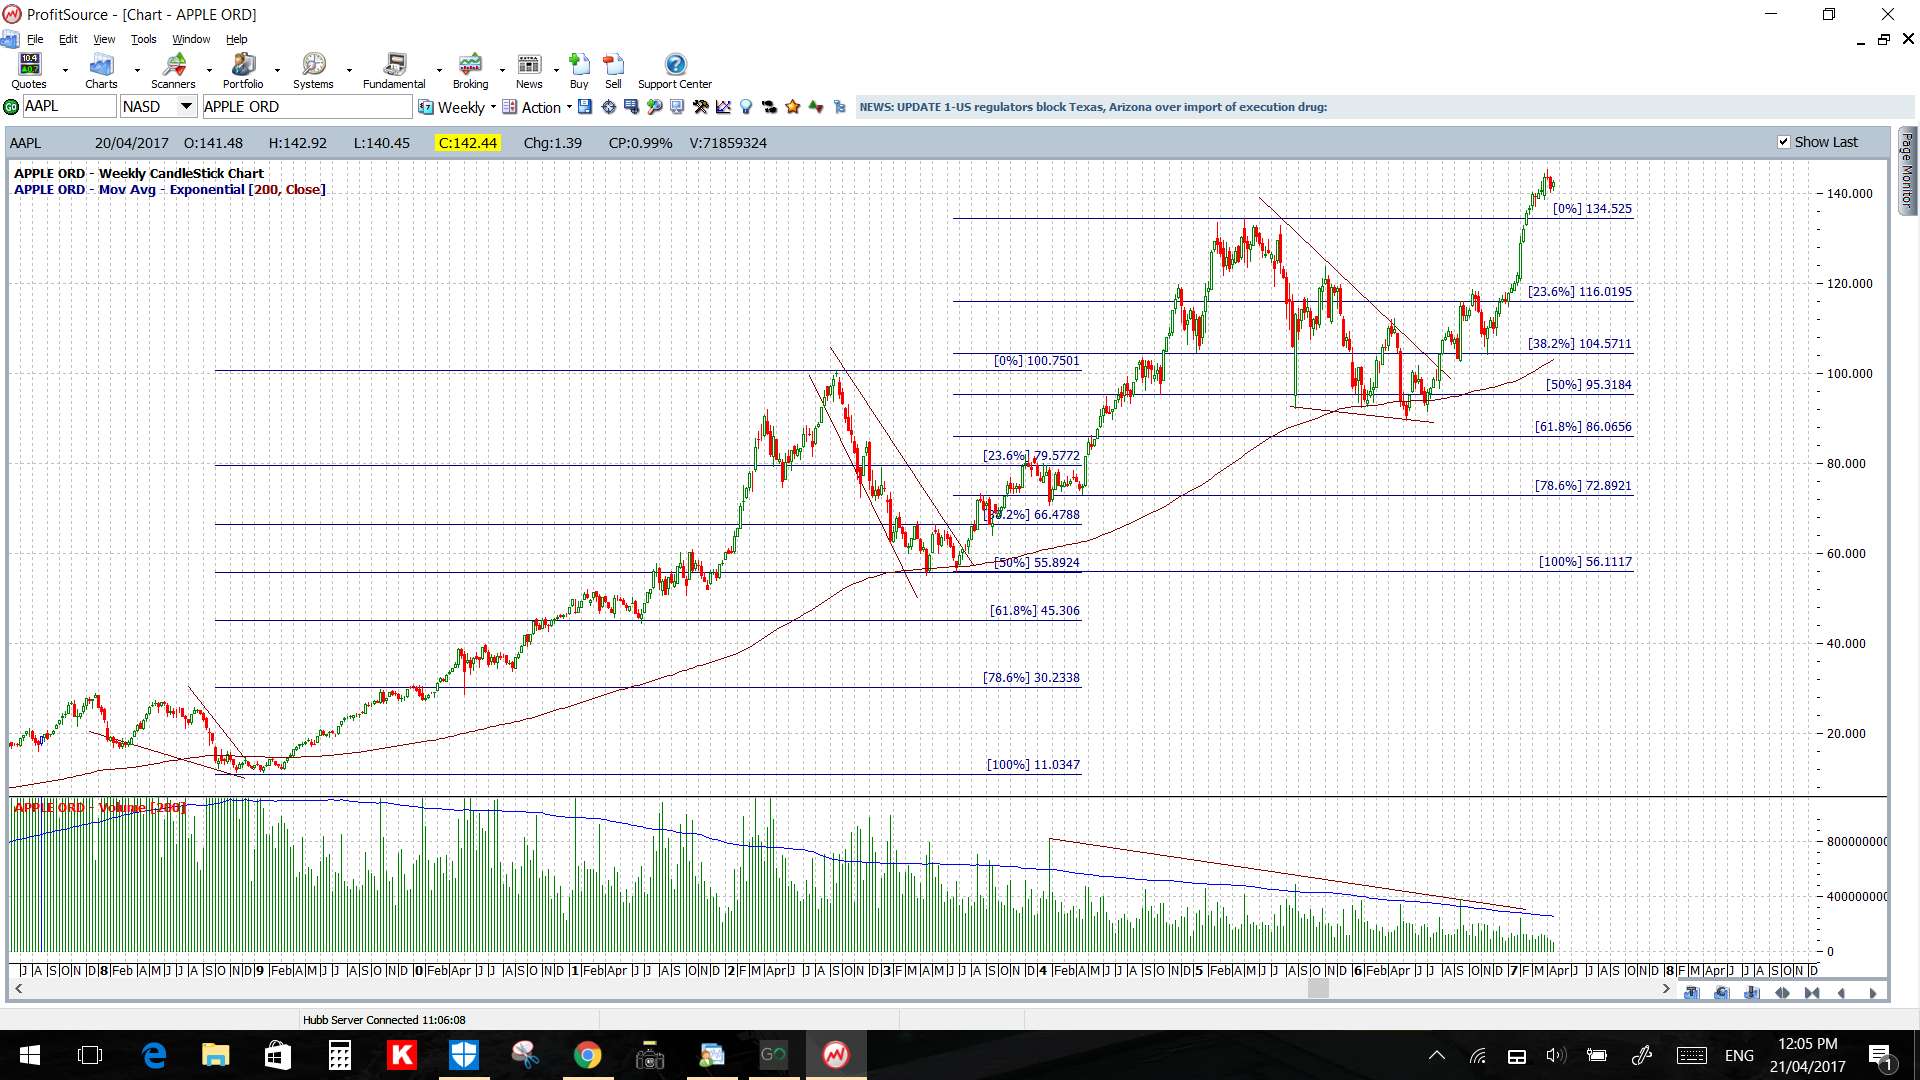The height and width of the screenshot is (1080, 1920).
Task: Open the Charts toolbar button
Action: [101, 71]
